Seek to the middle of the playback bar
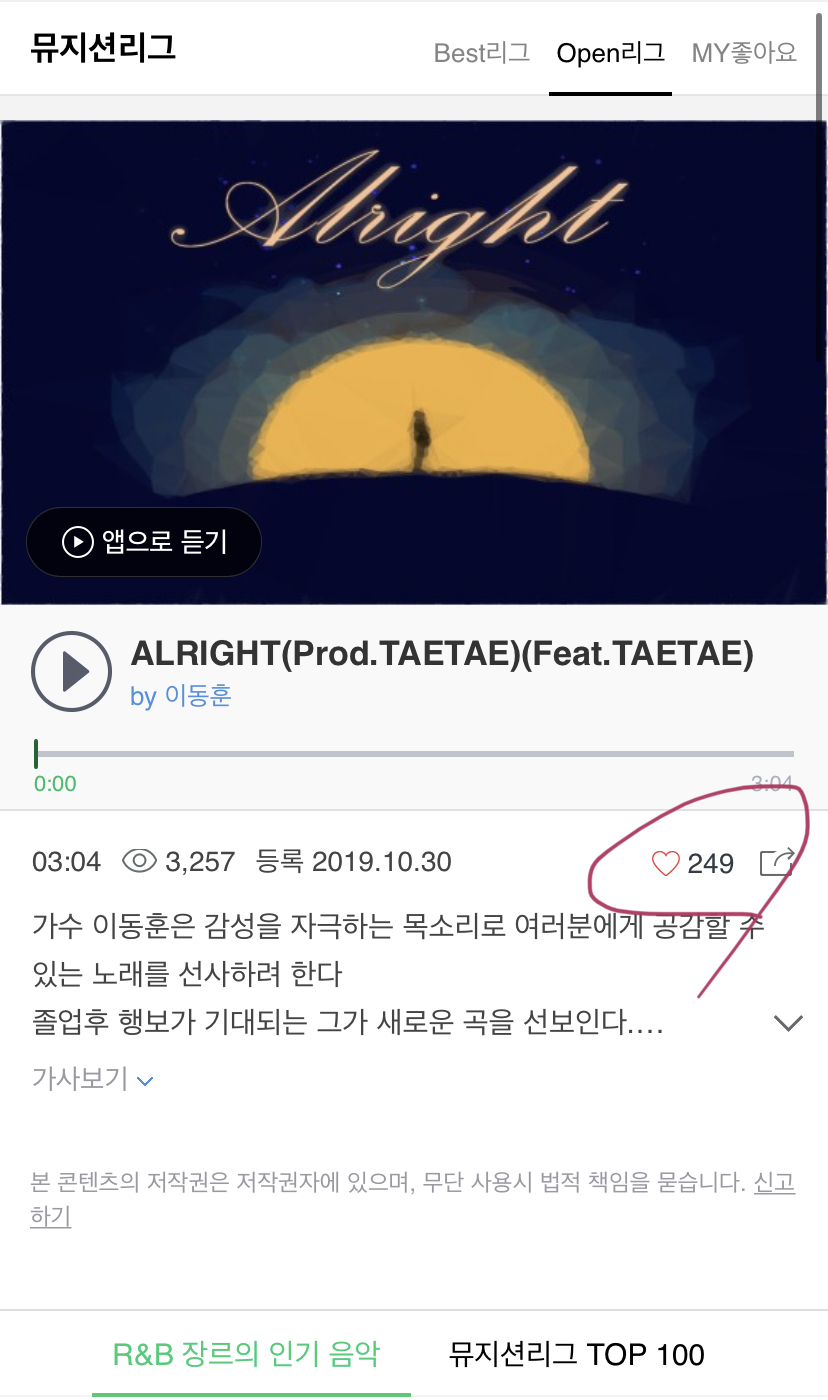This screenshot has height=1400, width=828. [x=414, y=754]
